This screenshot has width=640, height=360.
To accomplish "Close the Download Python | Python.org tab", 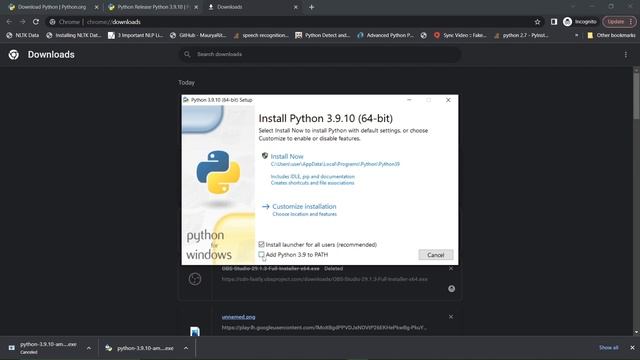I will (96, 7).
